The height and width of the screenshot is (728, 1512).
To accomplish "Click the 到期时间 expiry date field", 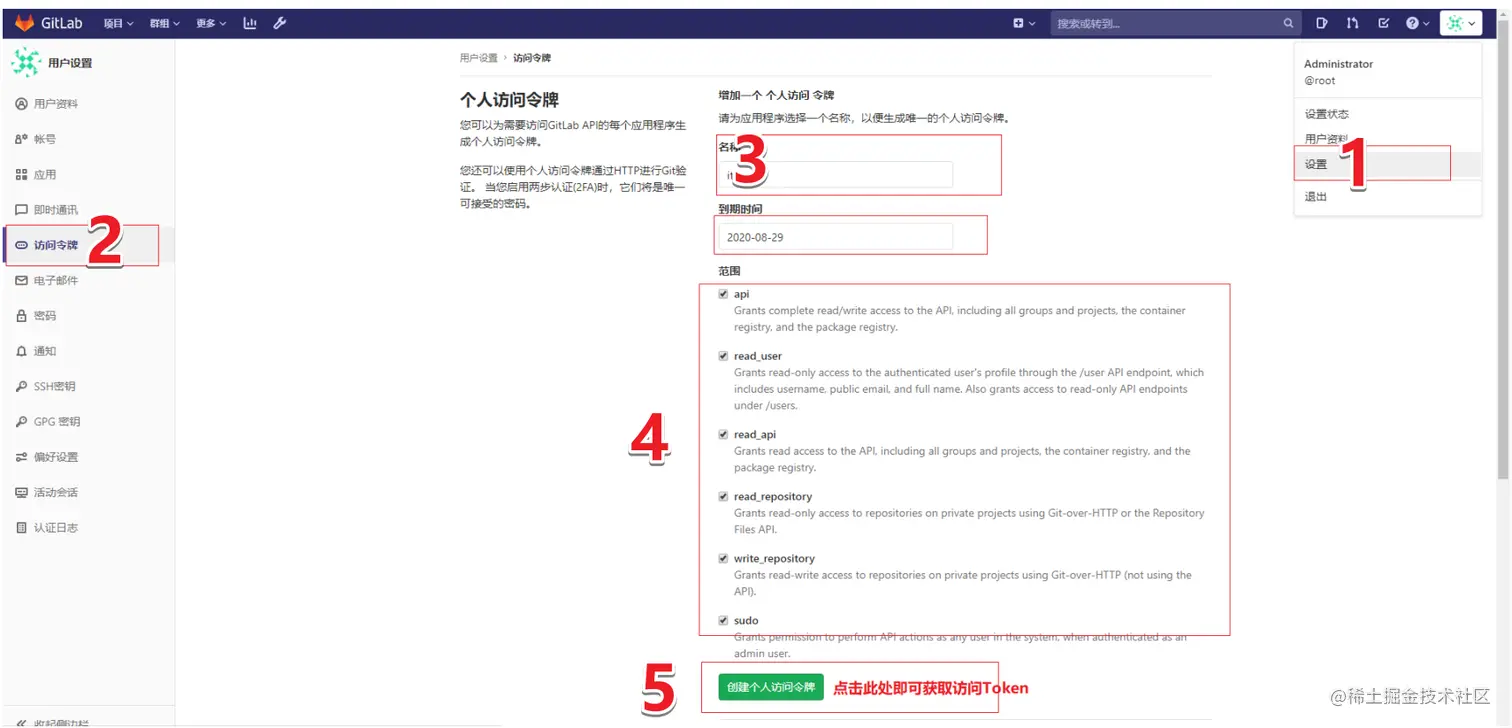I will click(x=835, y=237).
